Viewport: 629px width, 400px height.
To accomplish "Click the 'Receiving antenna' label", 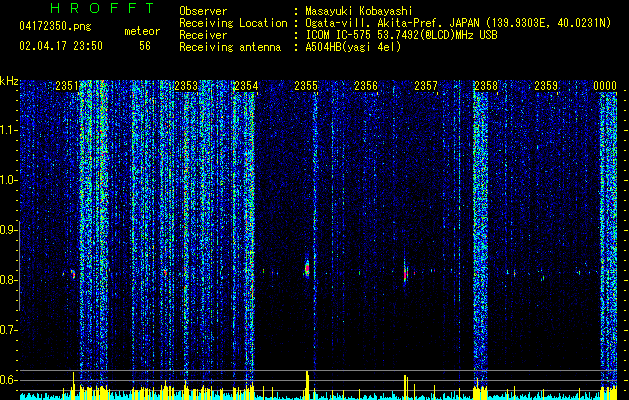I will [x=230, y=47].
